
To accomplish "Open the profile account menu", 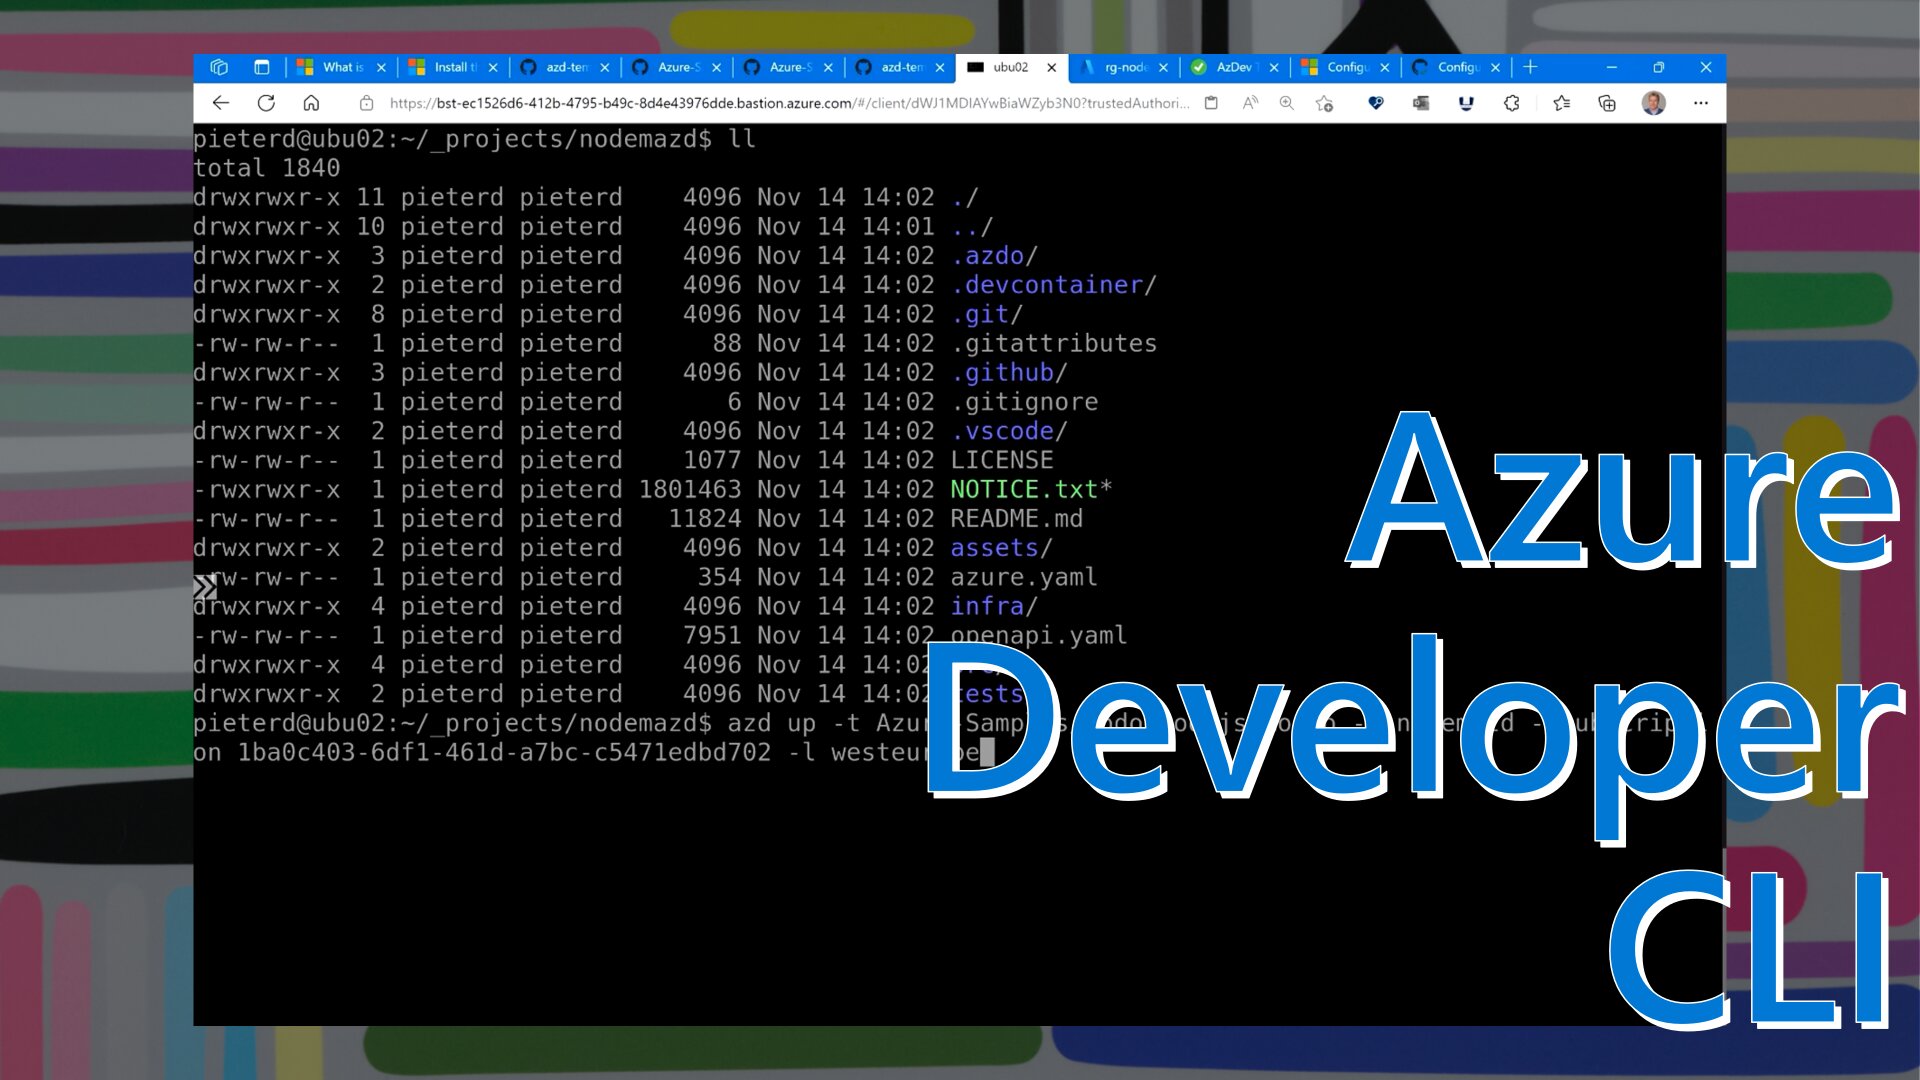I will click(x=1653, y=103).
